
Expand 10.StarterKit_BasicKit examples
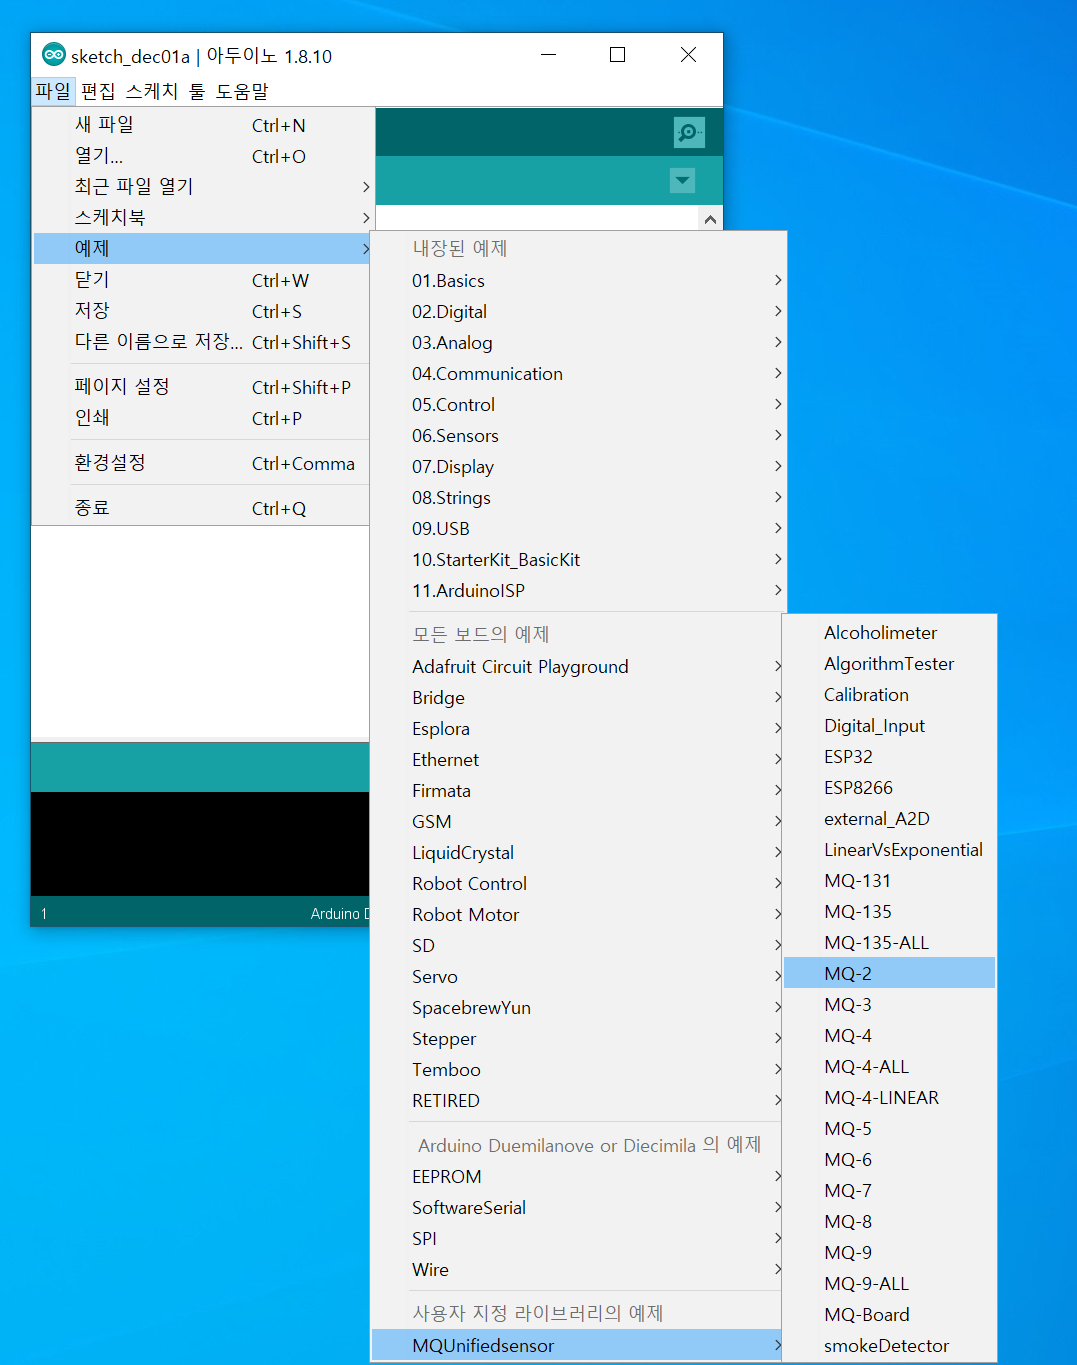tap(578, 560)
